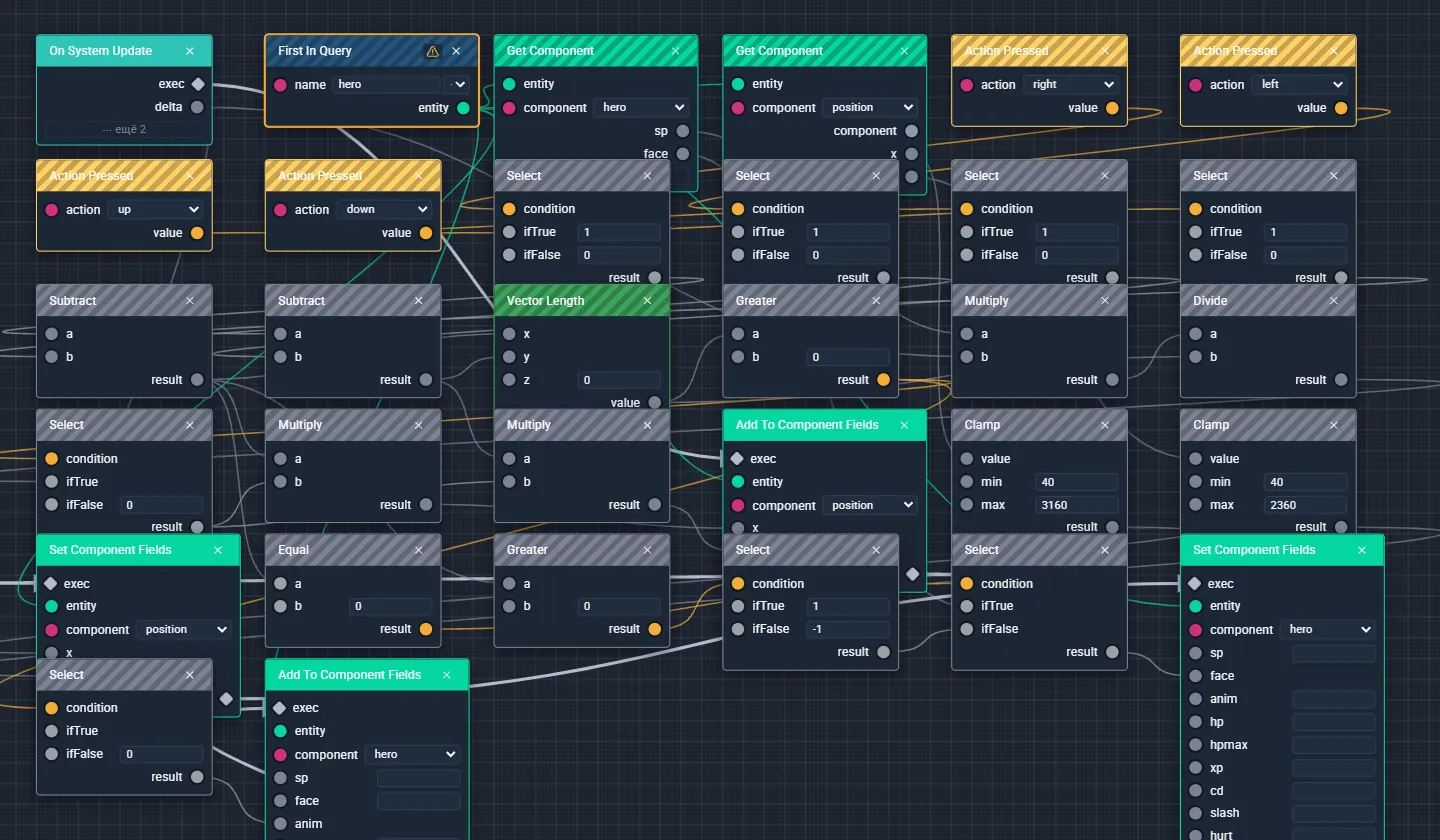The width and height of the screenshot is (1440, 840).
Task: Close the Equal node
Action: click(x=419, y=550)
